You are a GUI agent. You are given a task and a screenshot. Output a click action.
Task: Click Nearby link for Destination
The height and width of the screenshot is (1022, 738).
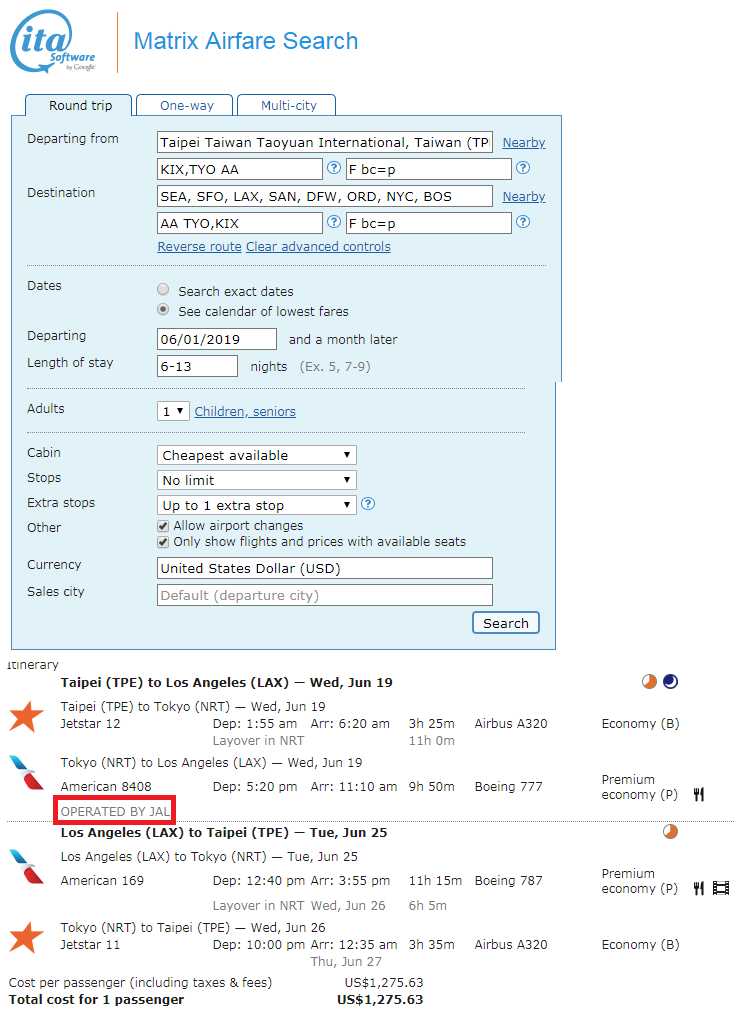(524, 197)
